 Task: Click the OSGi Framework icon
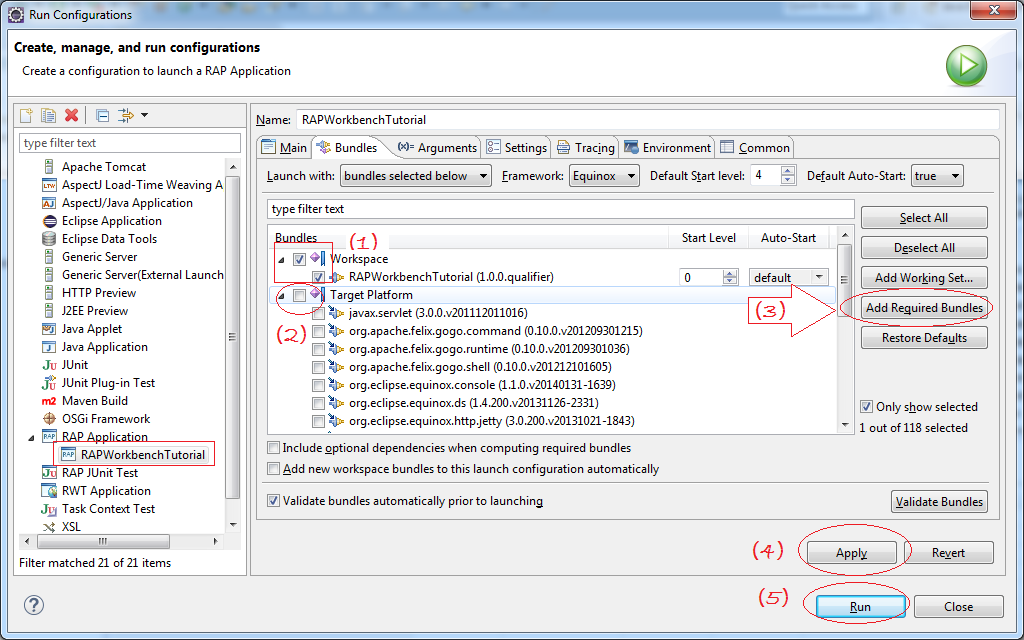49,419
